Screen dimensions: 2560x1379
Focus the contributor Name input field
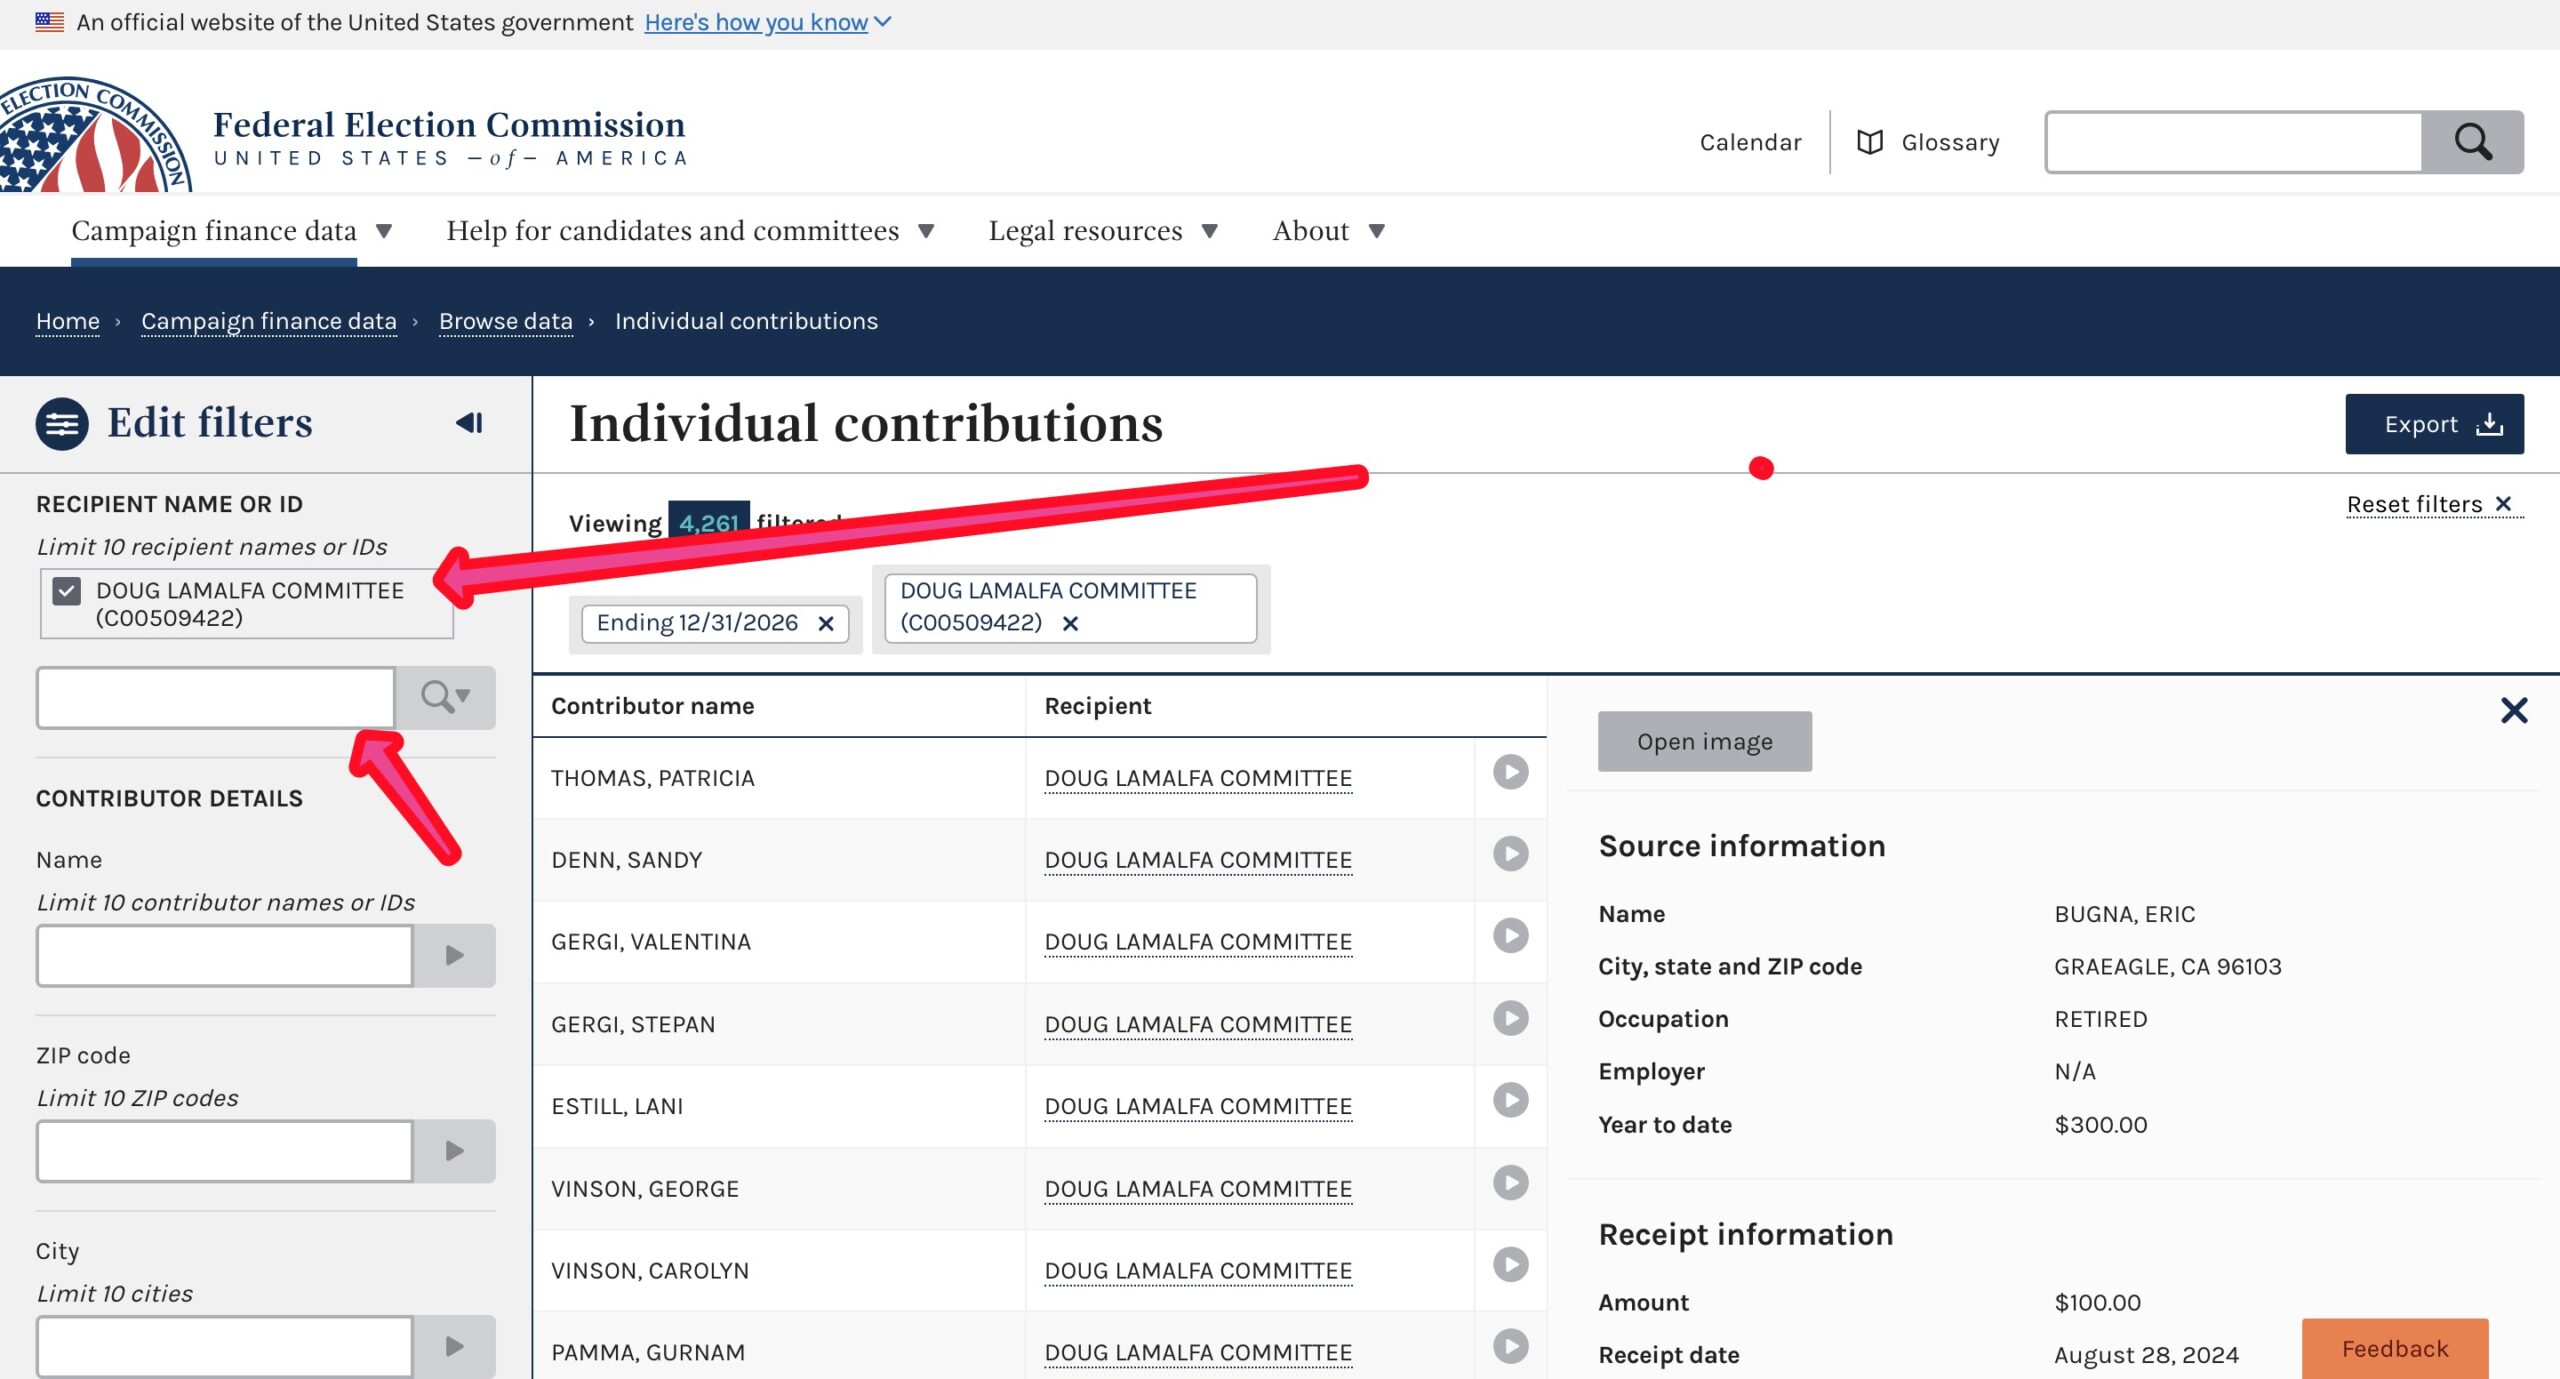point(225,955)
